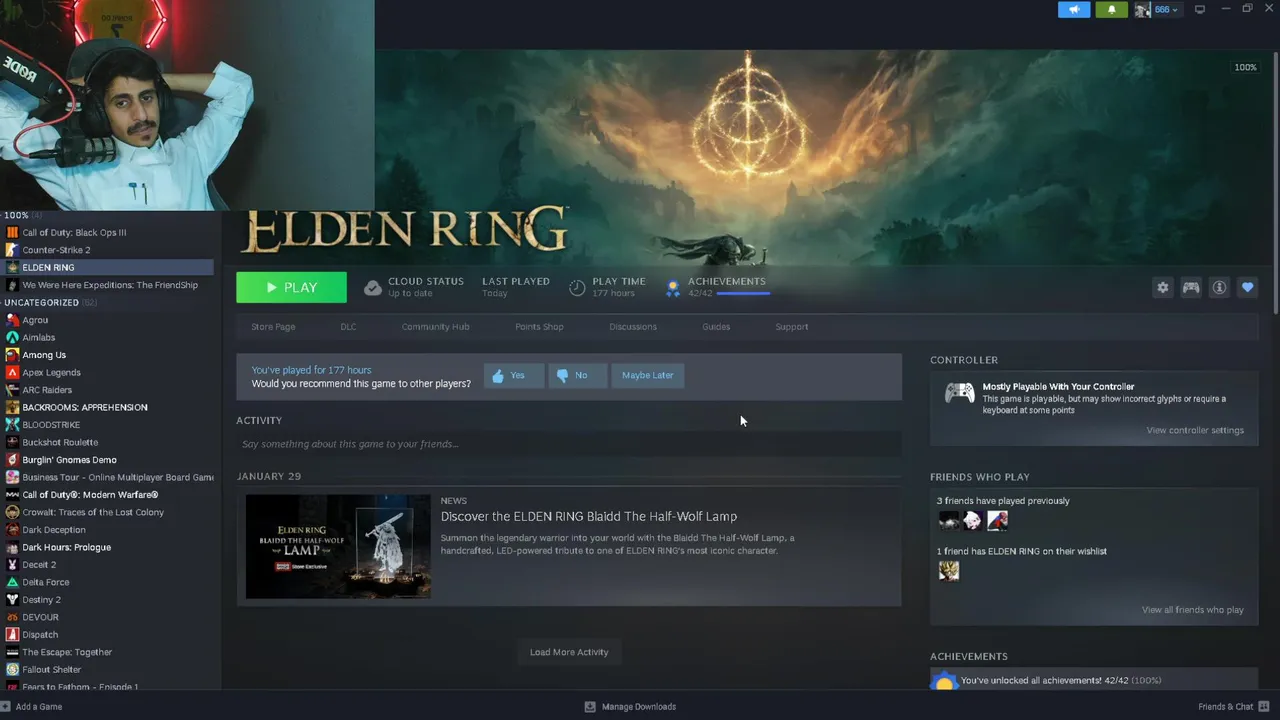Open the green notifications bell
Viewport: 1280px width, 720px height.
[1111, 9]
